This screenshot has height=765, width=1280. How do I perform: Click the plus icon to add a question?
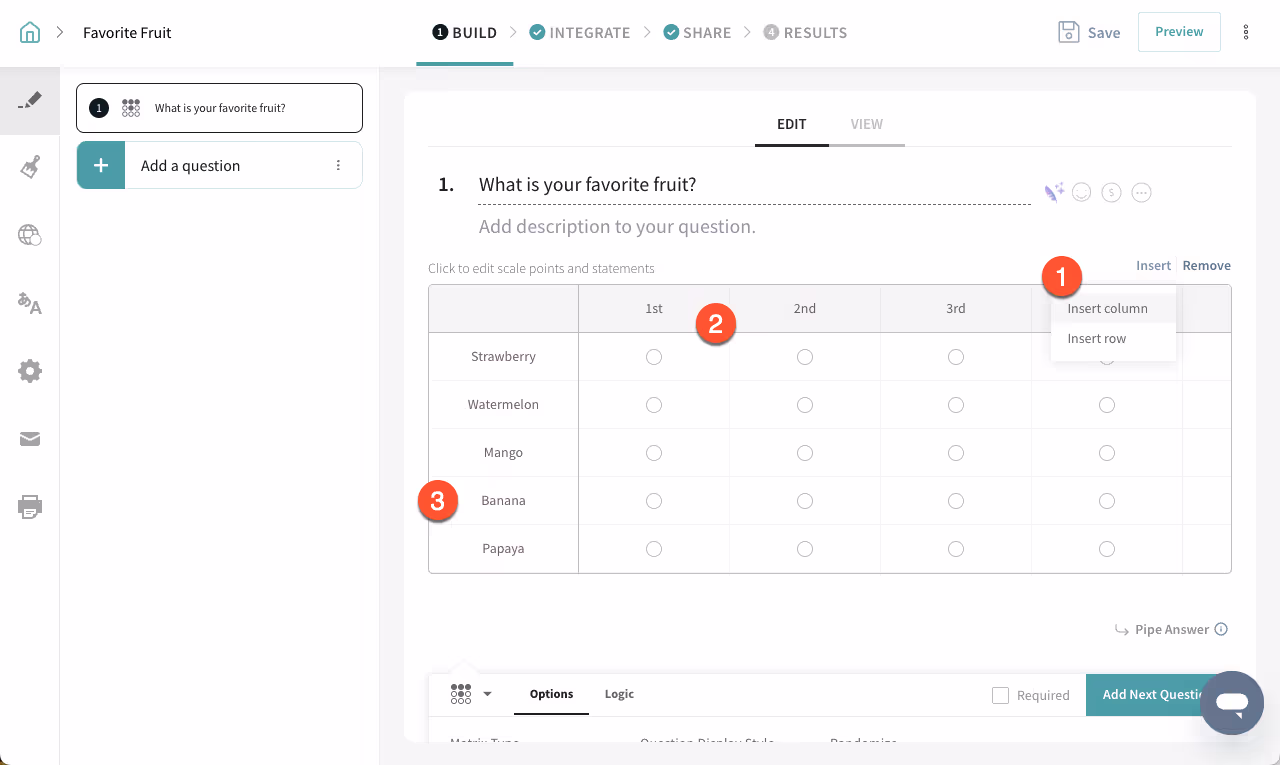101,165
